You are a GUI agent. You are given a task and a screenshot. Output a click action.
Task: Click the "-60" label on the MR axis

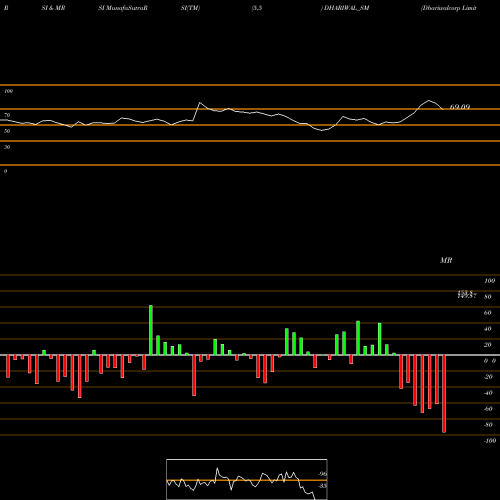click(x=488, y=409)
